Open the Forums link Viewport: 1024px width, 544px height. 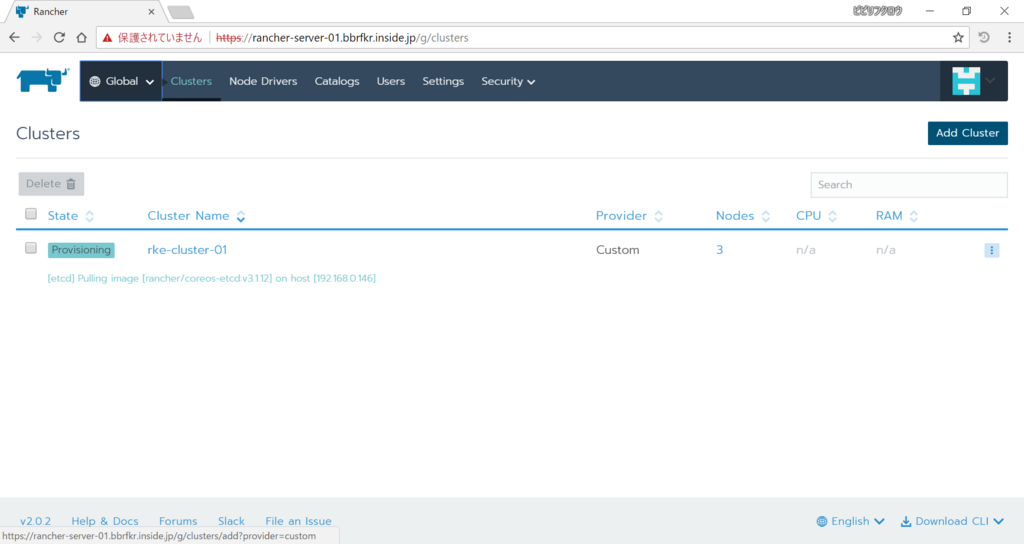(x=178, y=521)
